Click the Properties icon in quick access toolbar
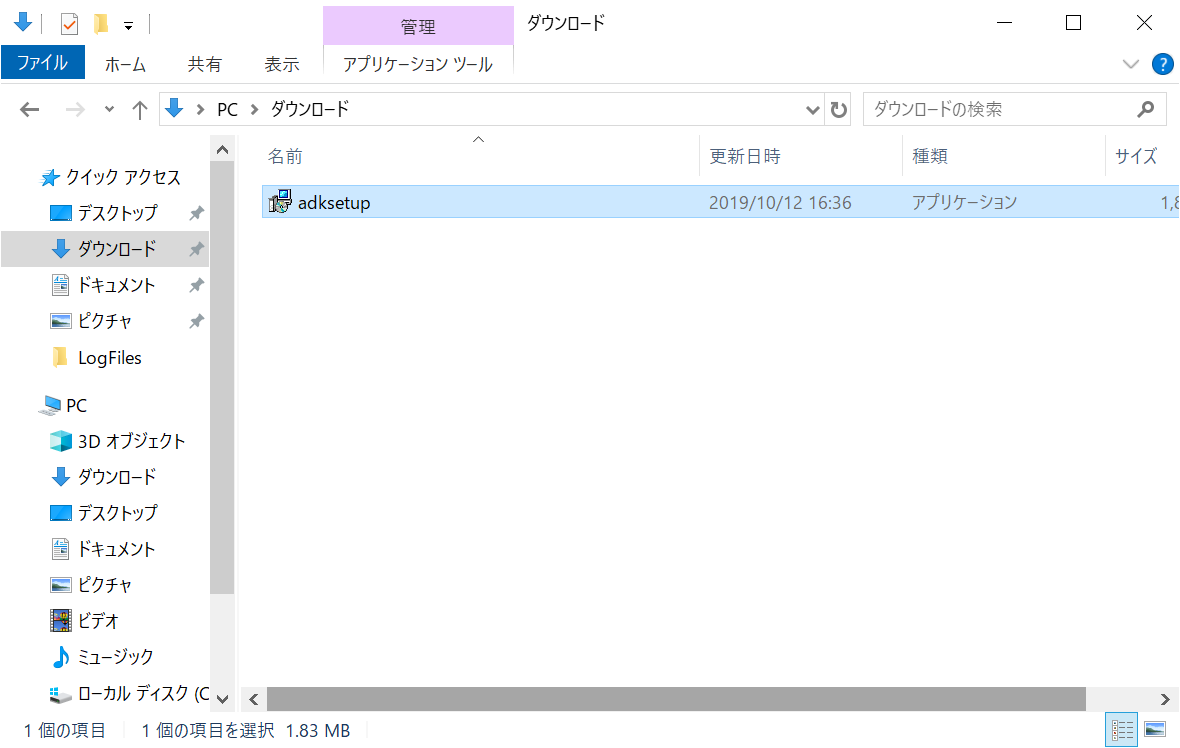1180x748 pixels. (69, 24)
